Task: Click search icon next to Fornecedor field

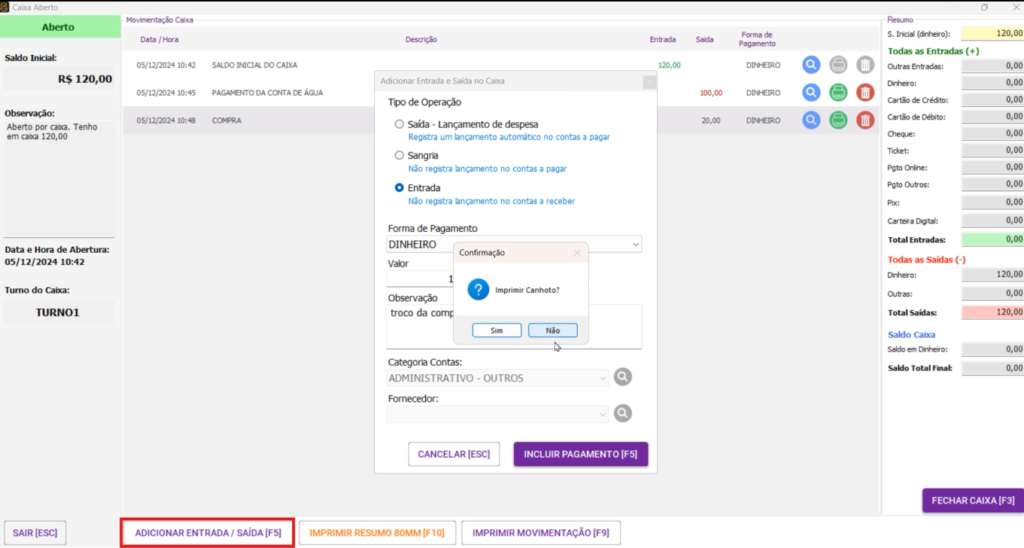Action: click(x=623, y=413)
